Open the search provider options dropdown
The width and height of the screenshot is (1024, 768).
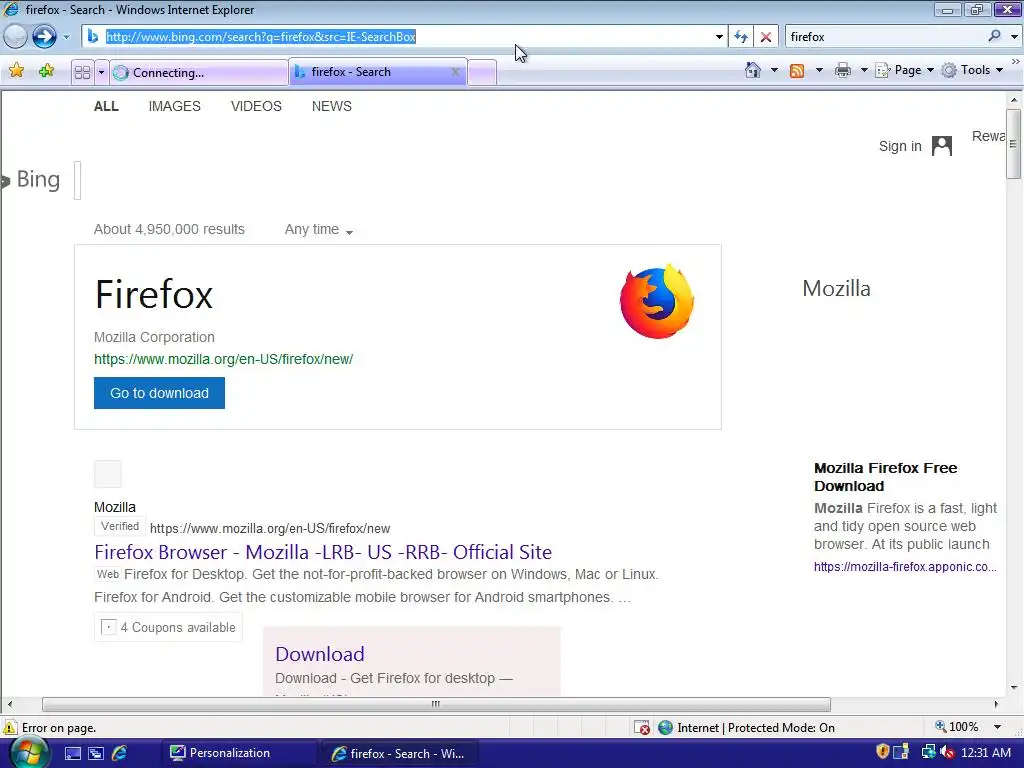tap(1014, 37)
